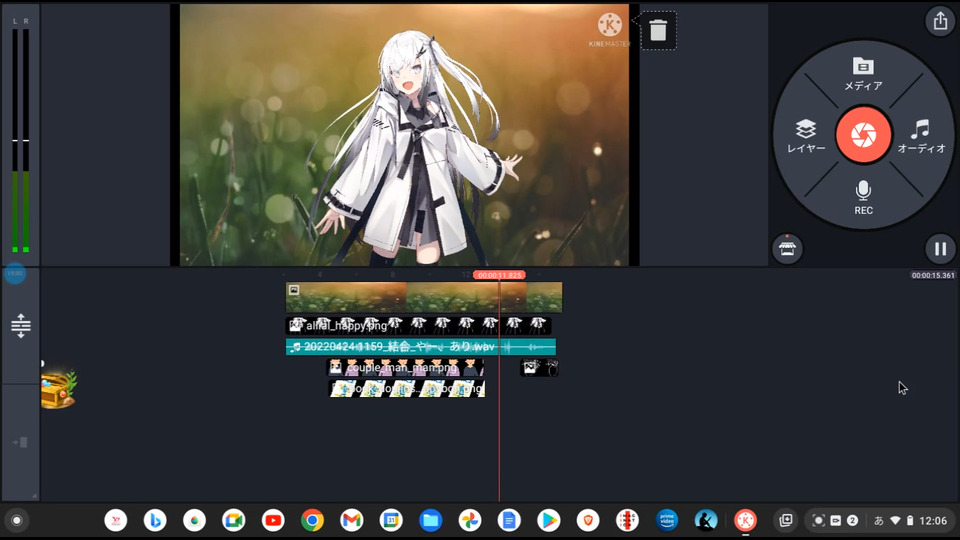Select the meadow background video clip
This screenshot has width=960, height=540.
(424, 297)
